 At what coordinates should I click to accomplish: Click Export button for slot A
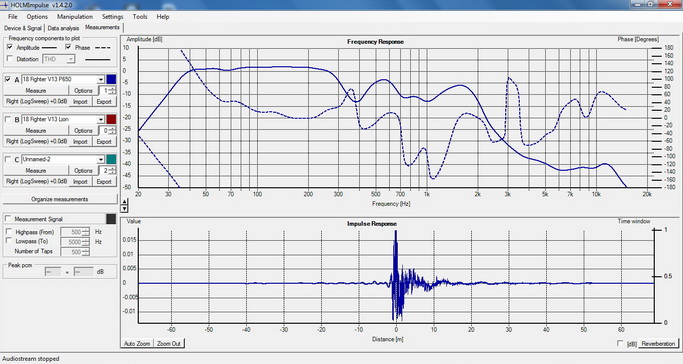[x=104, y=101]
